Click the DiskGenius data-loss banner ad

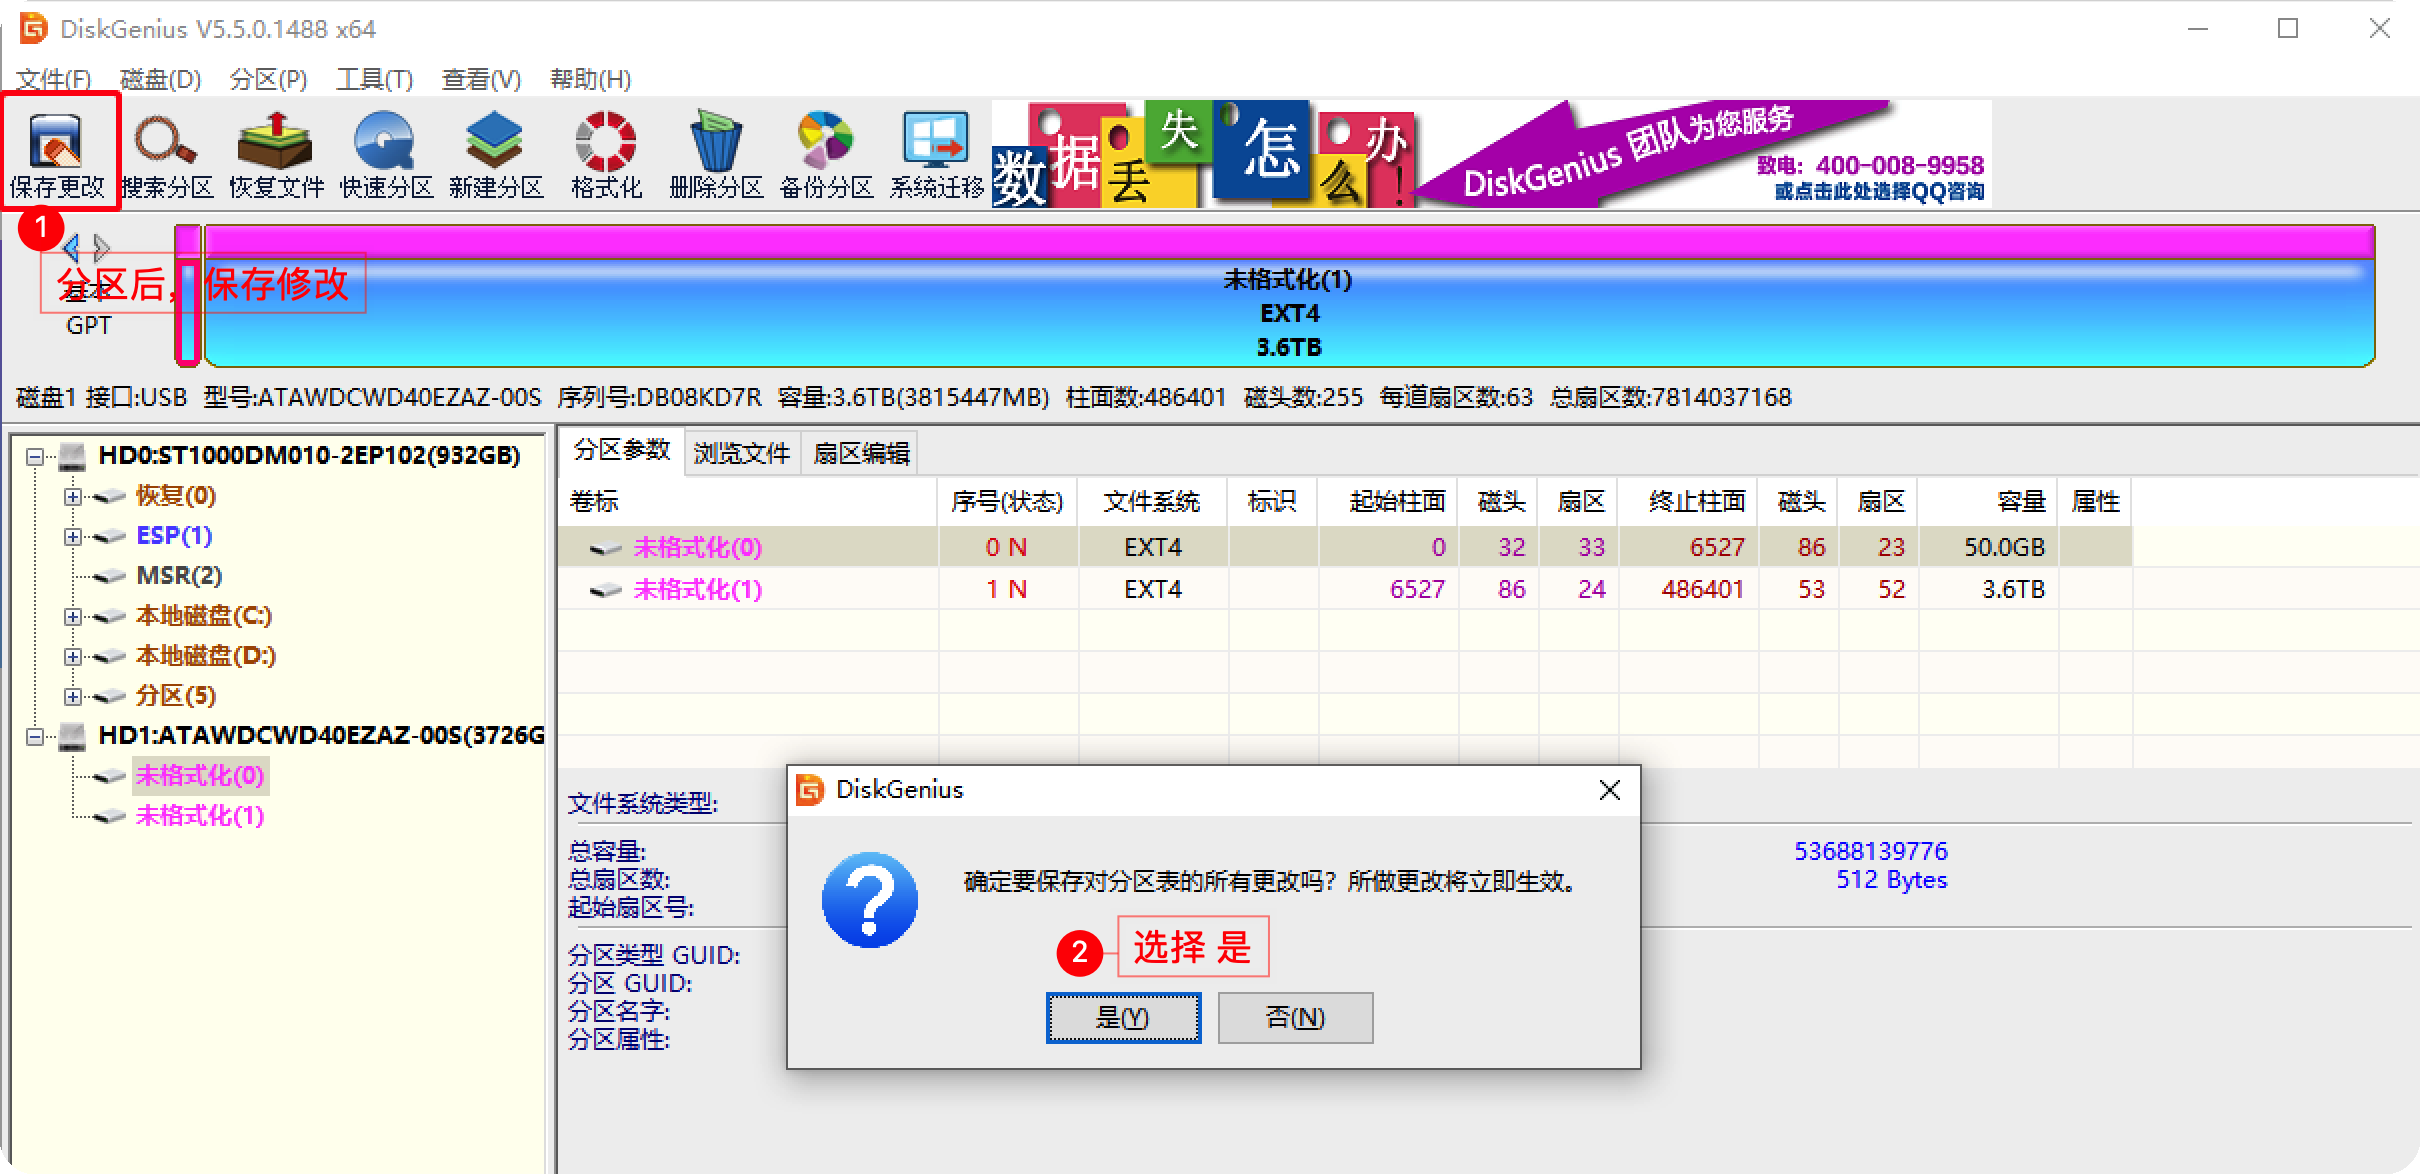pyautogui.click(x=1491, y=154)
